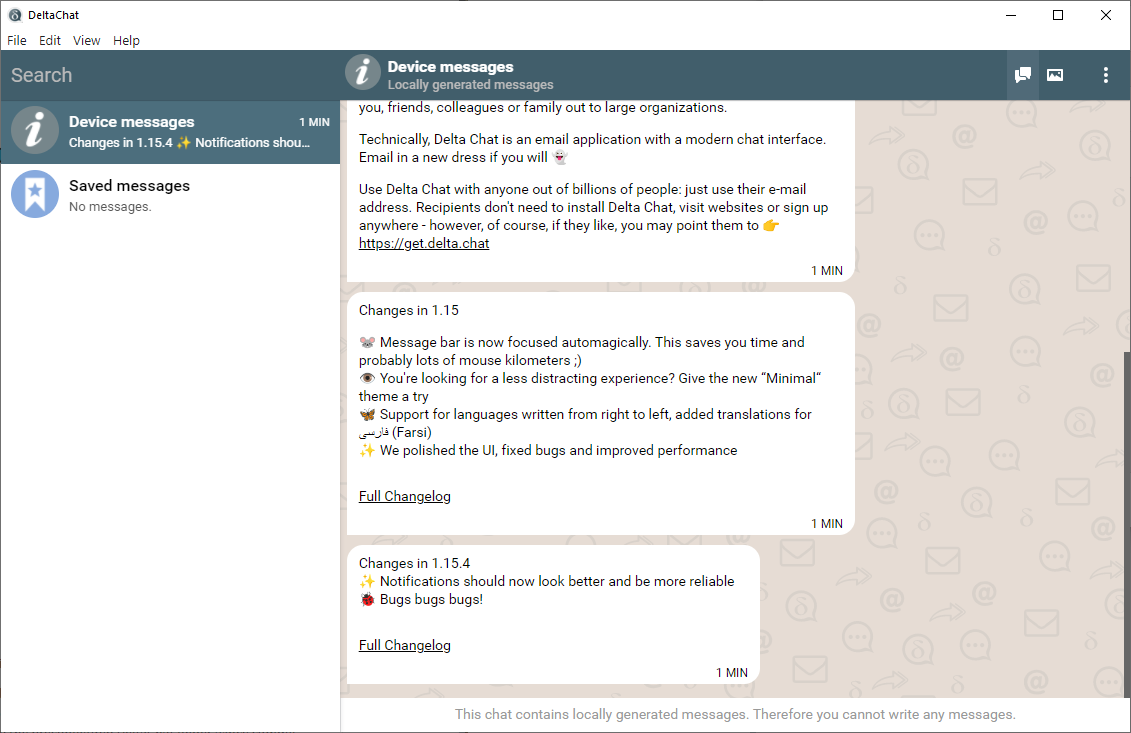
Task: Click the Device messages title in header
Action: [450, 67]
